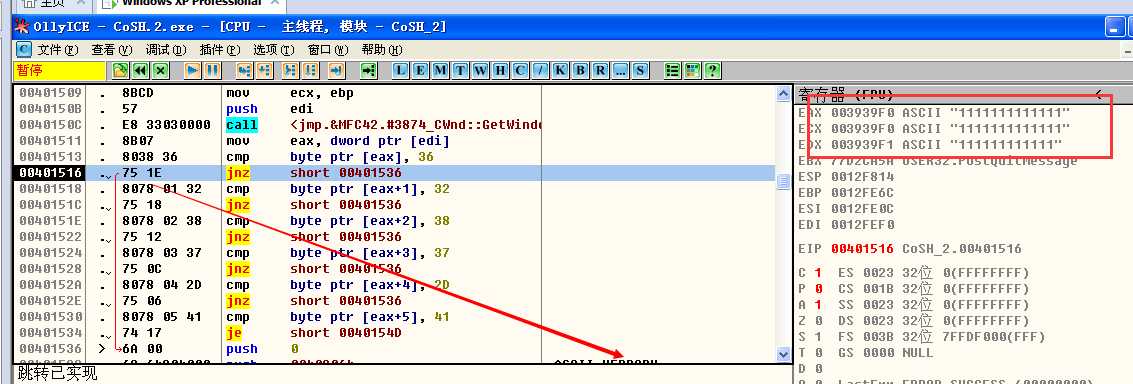The width and height of the screenshot is (1133, 384).
Task: Click the EDX register value 003939F1
Action: tap(863, 145)
